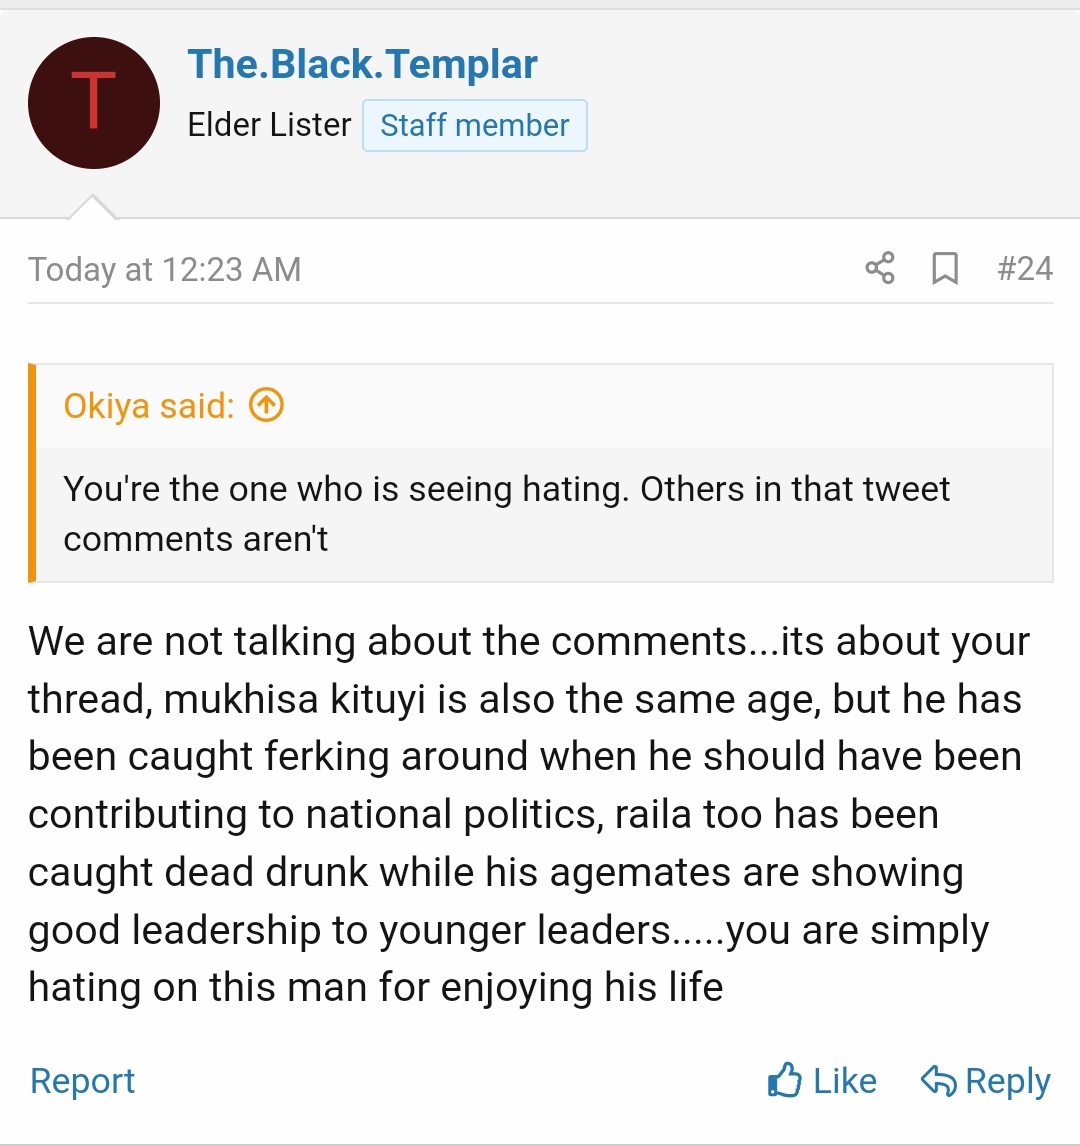
Task: Click the gray author header area
Action: (800, 110)
